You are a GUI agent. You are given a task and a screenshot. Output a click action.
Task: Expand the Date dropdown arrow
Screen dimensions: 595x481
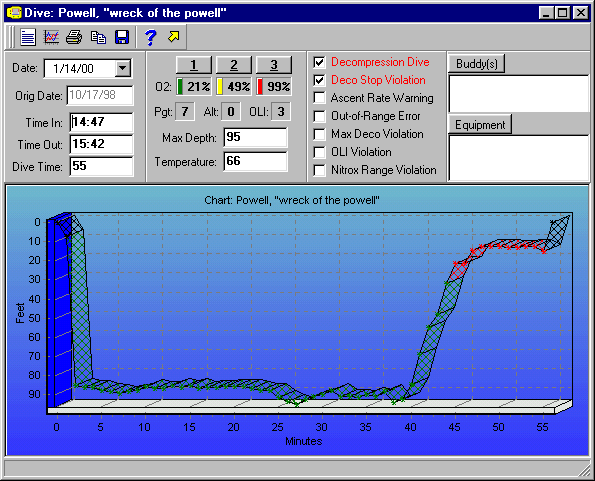(123, 68)
